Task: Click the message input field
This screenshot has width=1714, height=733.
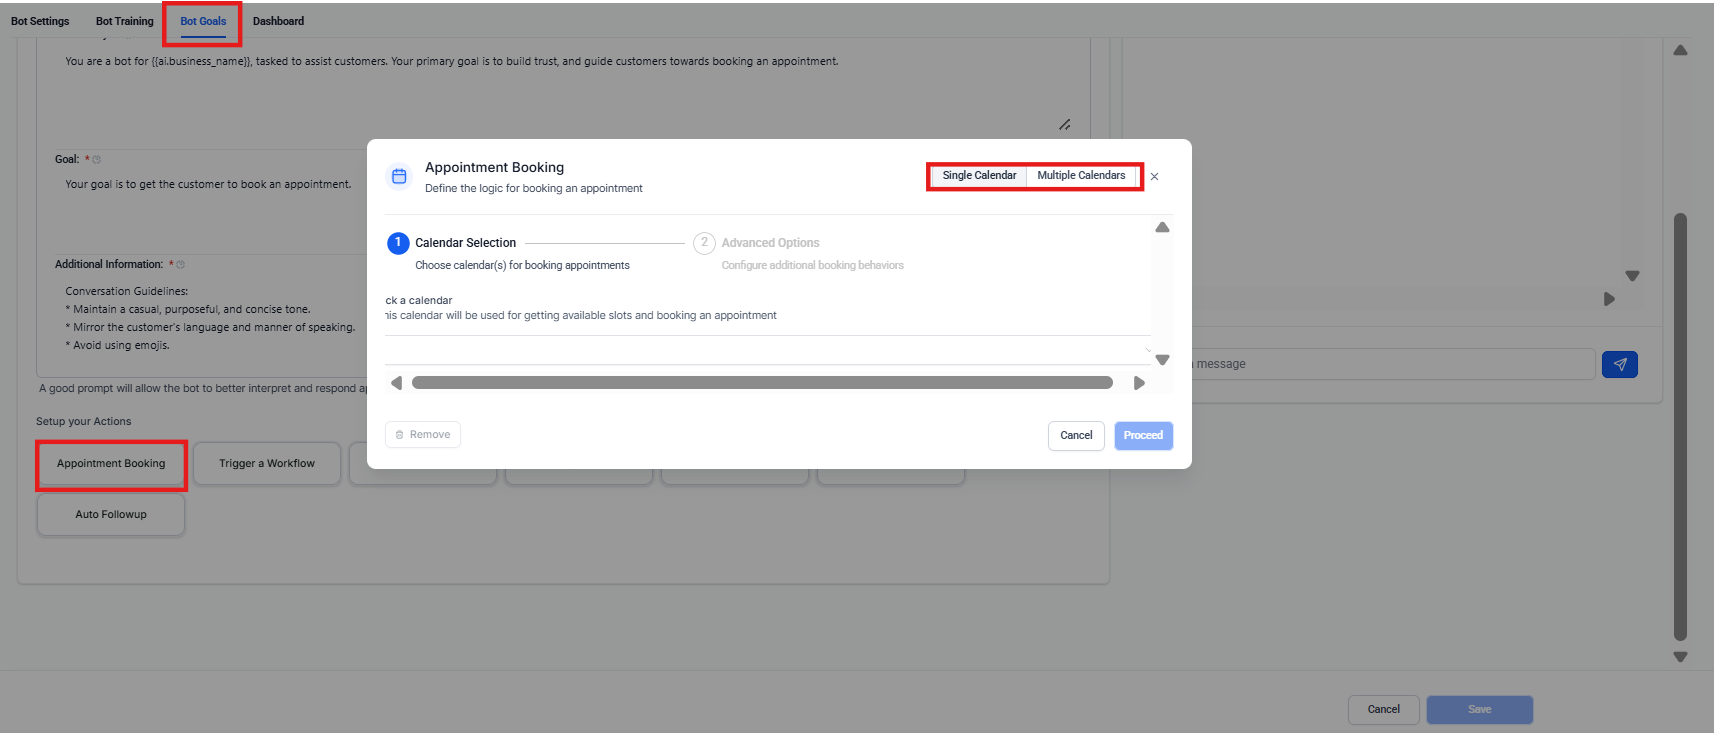Action: point(1392,364)
